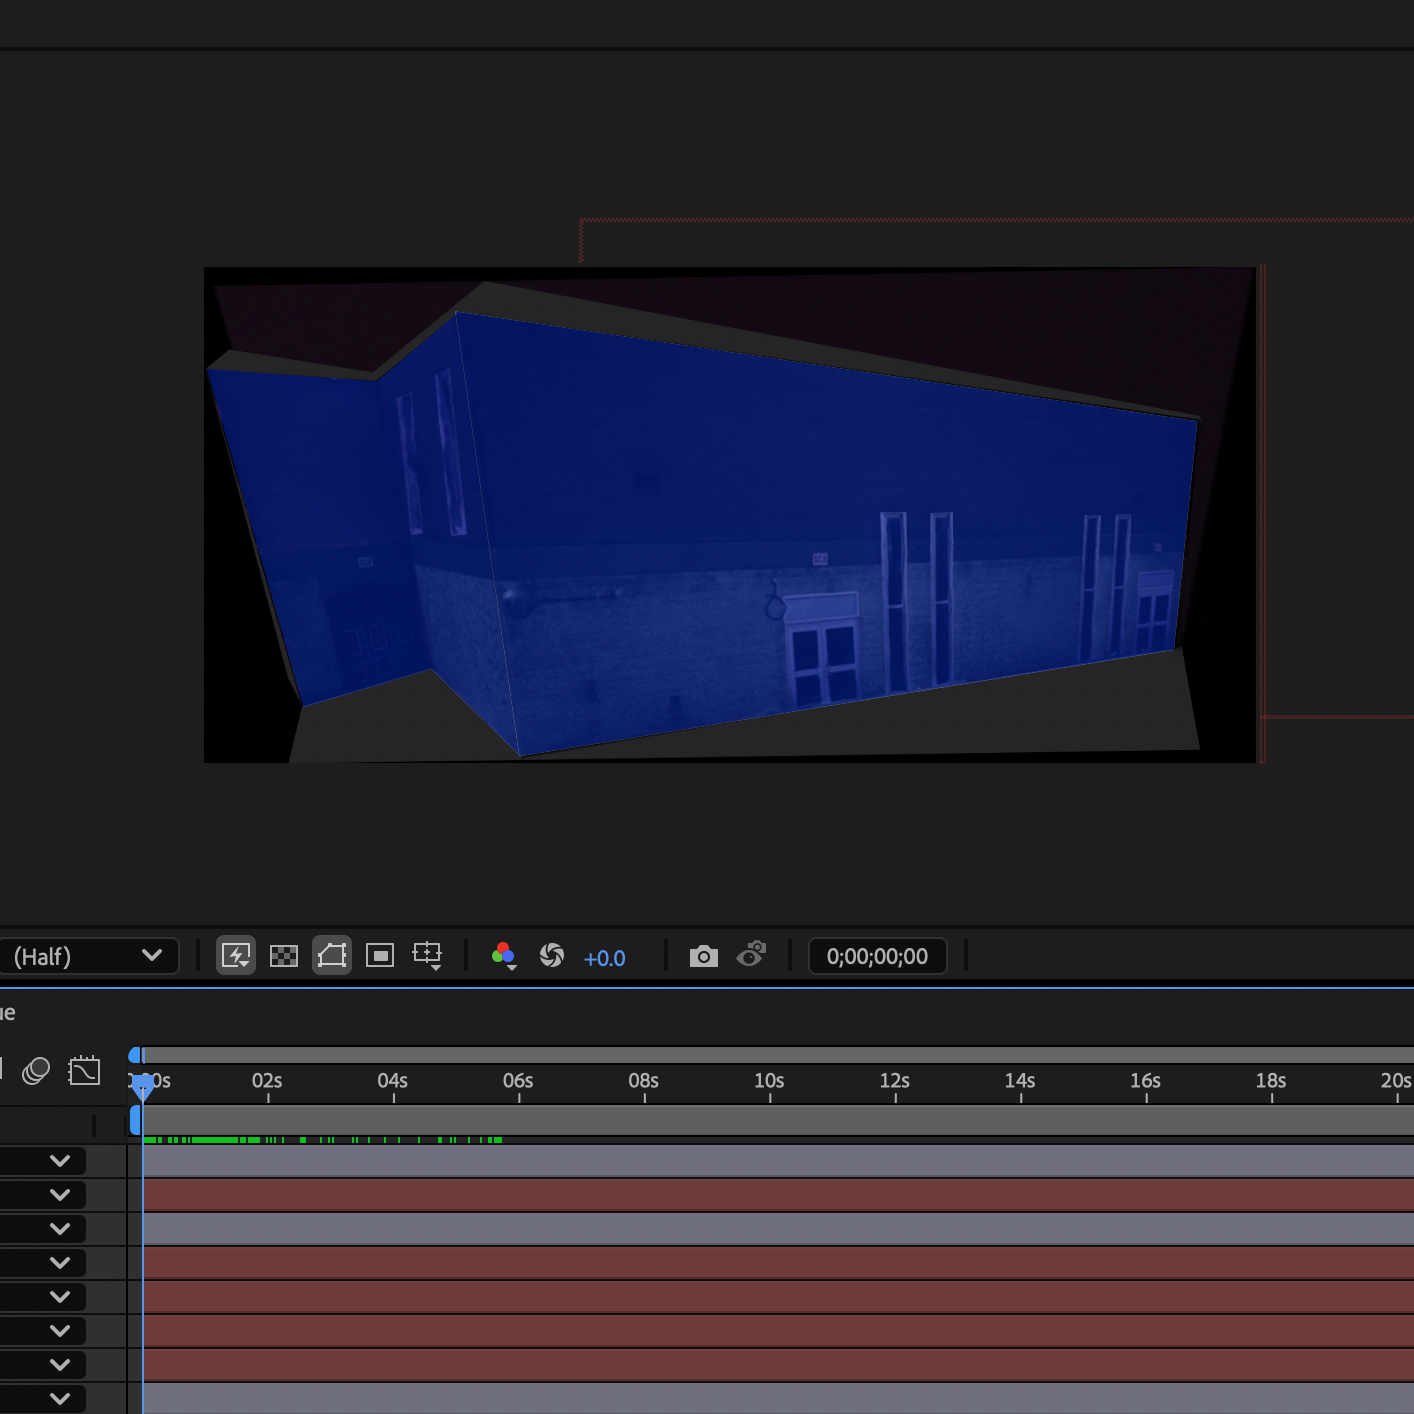This screenshot has width=1414, height=1414.
Task: Select the Region of Interest tool
Action: click(379, 955)
